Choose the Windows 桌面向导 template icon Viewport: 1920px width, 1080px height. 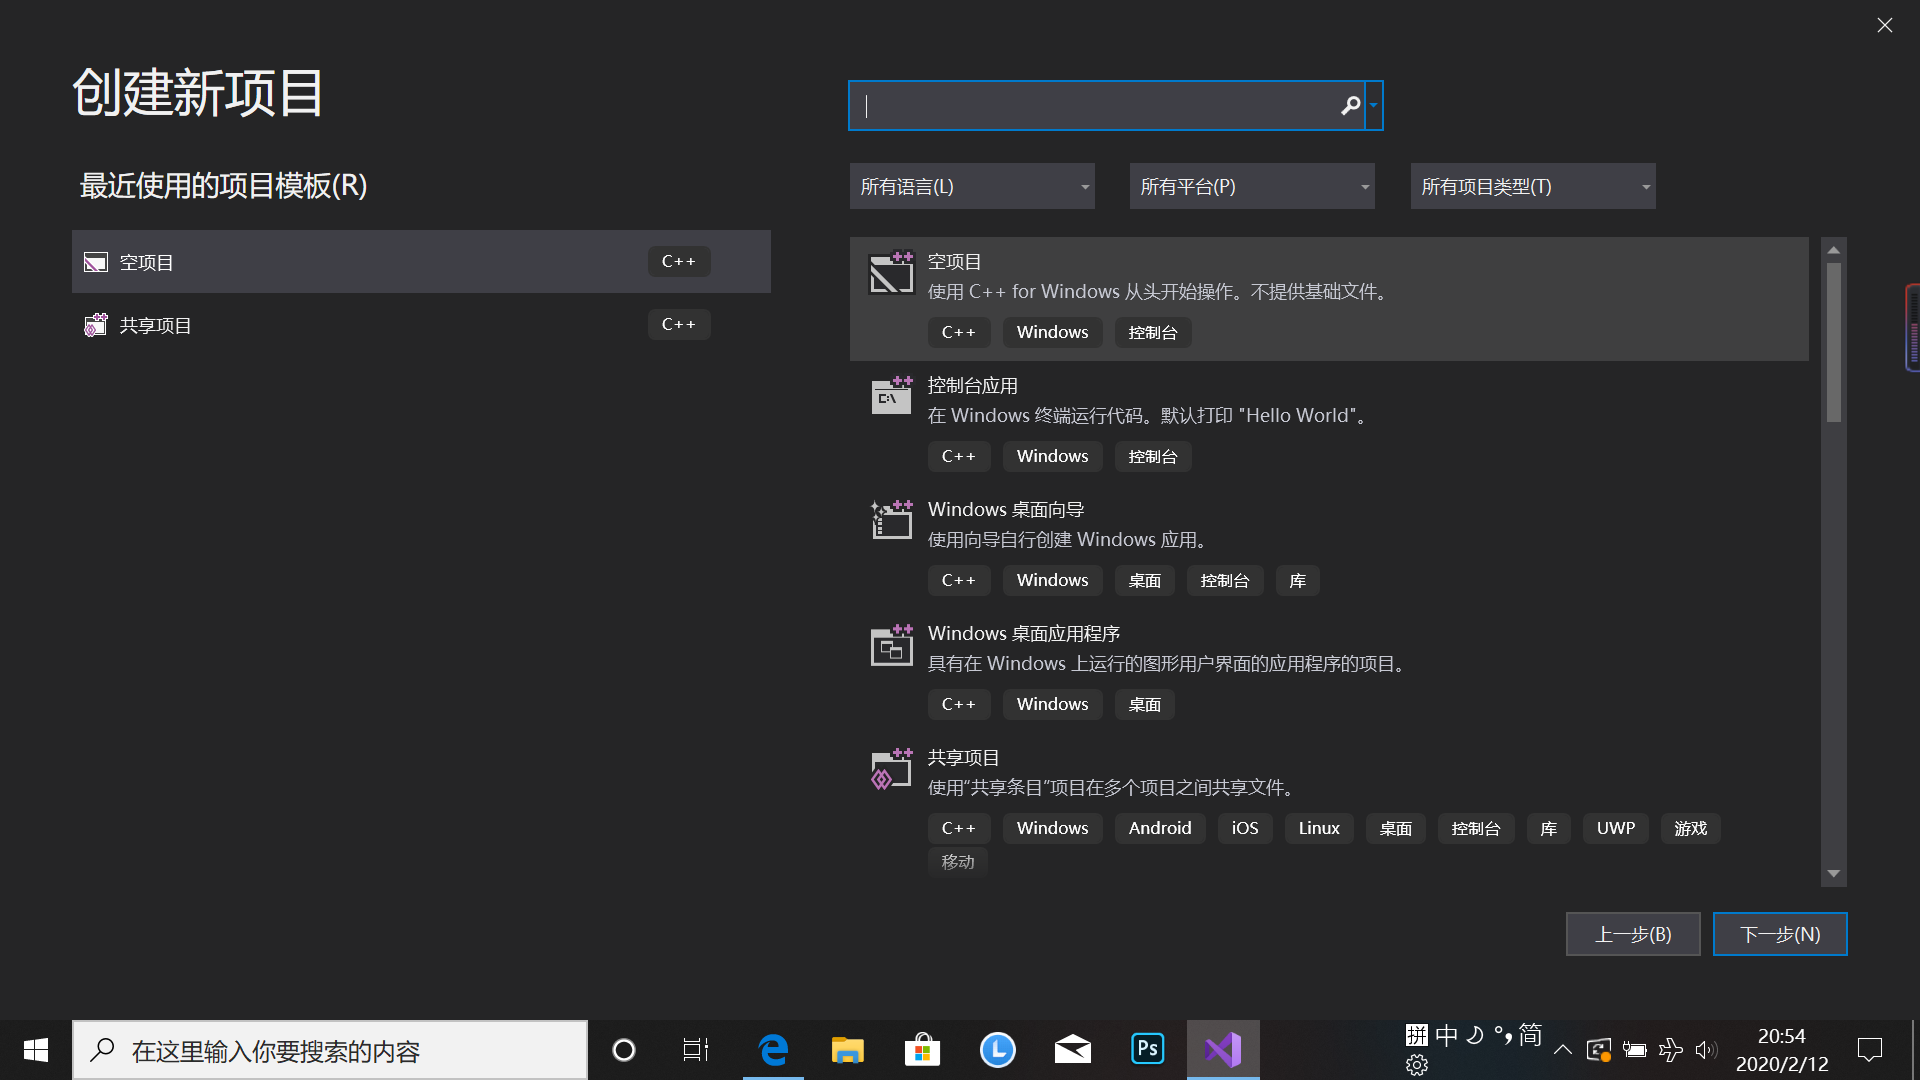[x=891, y=520]
